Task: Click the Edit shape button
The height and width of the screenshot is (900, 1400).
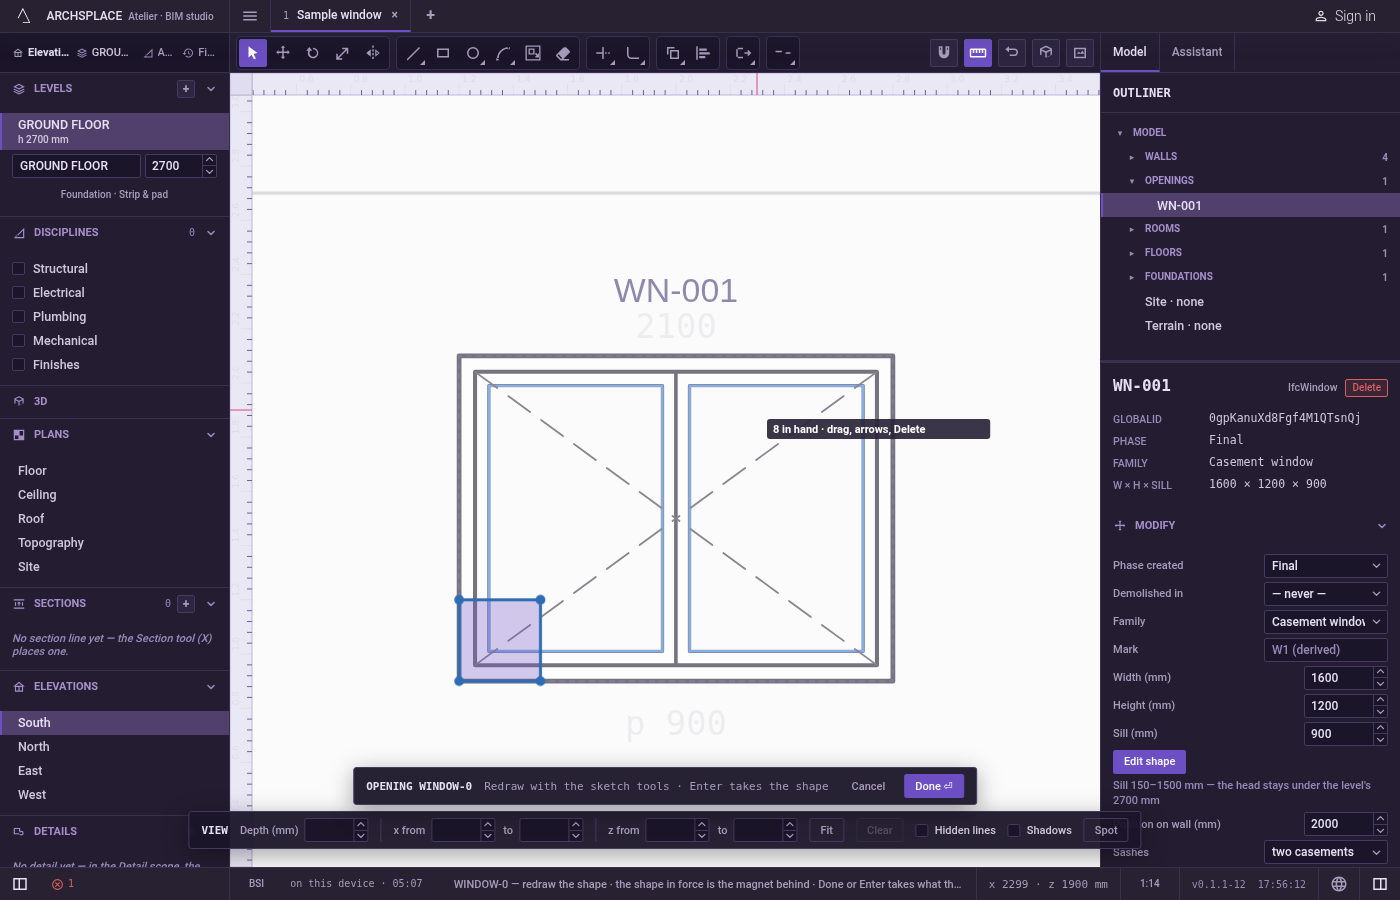Action: pos(1149,762)
